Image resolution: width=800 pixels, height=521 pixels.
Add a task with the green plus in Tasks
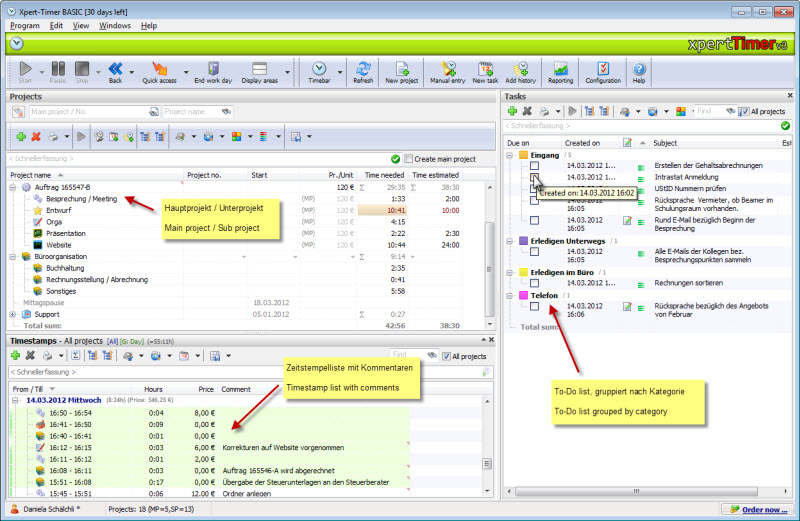click(x=512, y=111)
